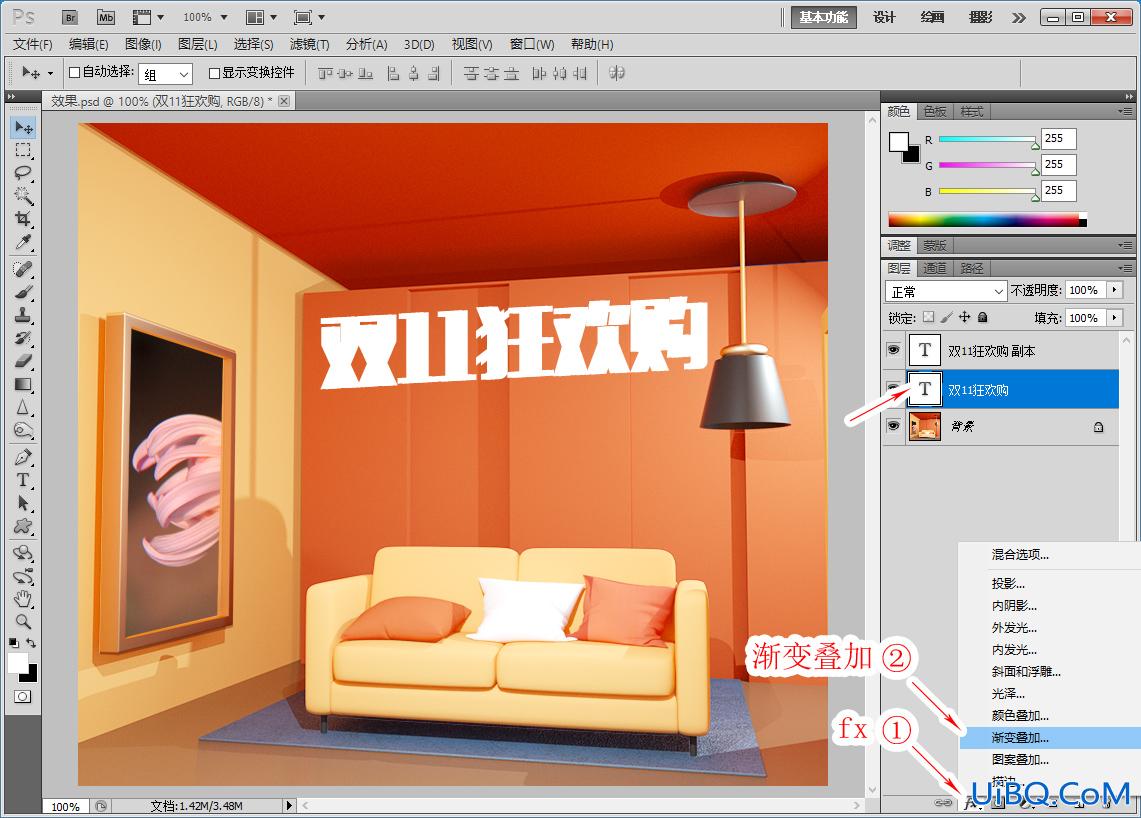Launch Adobe Bridge from top bar
Viewport: 1141px width, 818px height.
tap(70, 17)
